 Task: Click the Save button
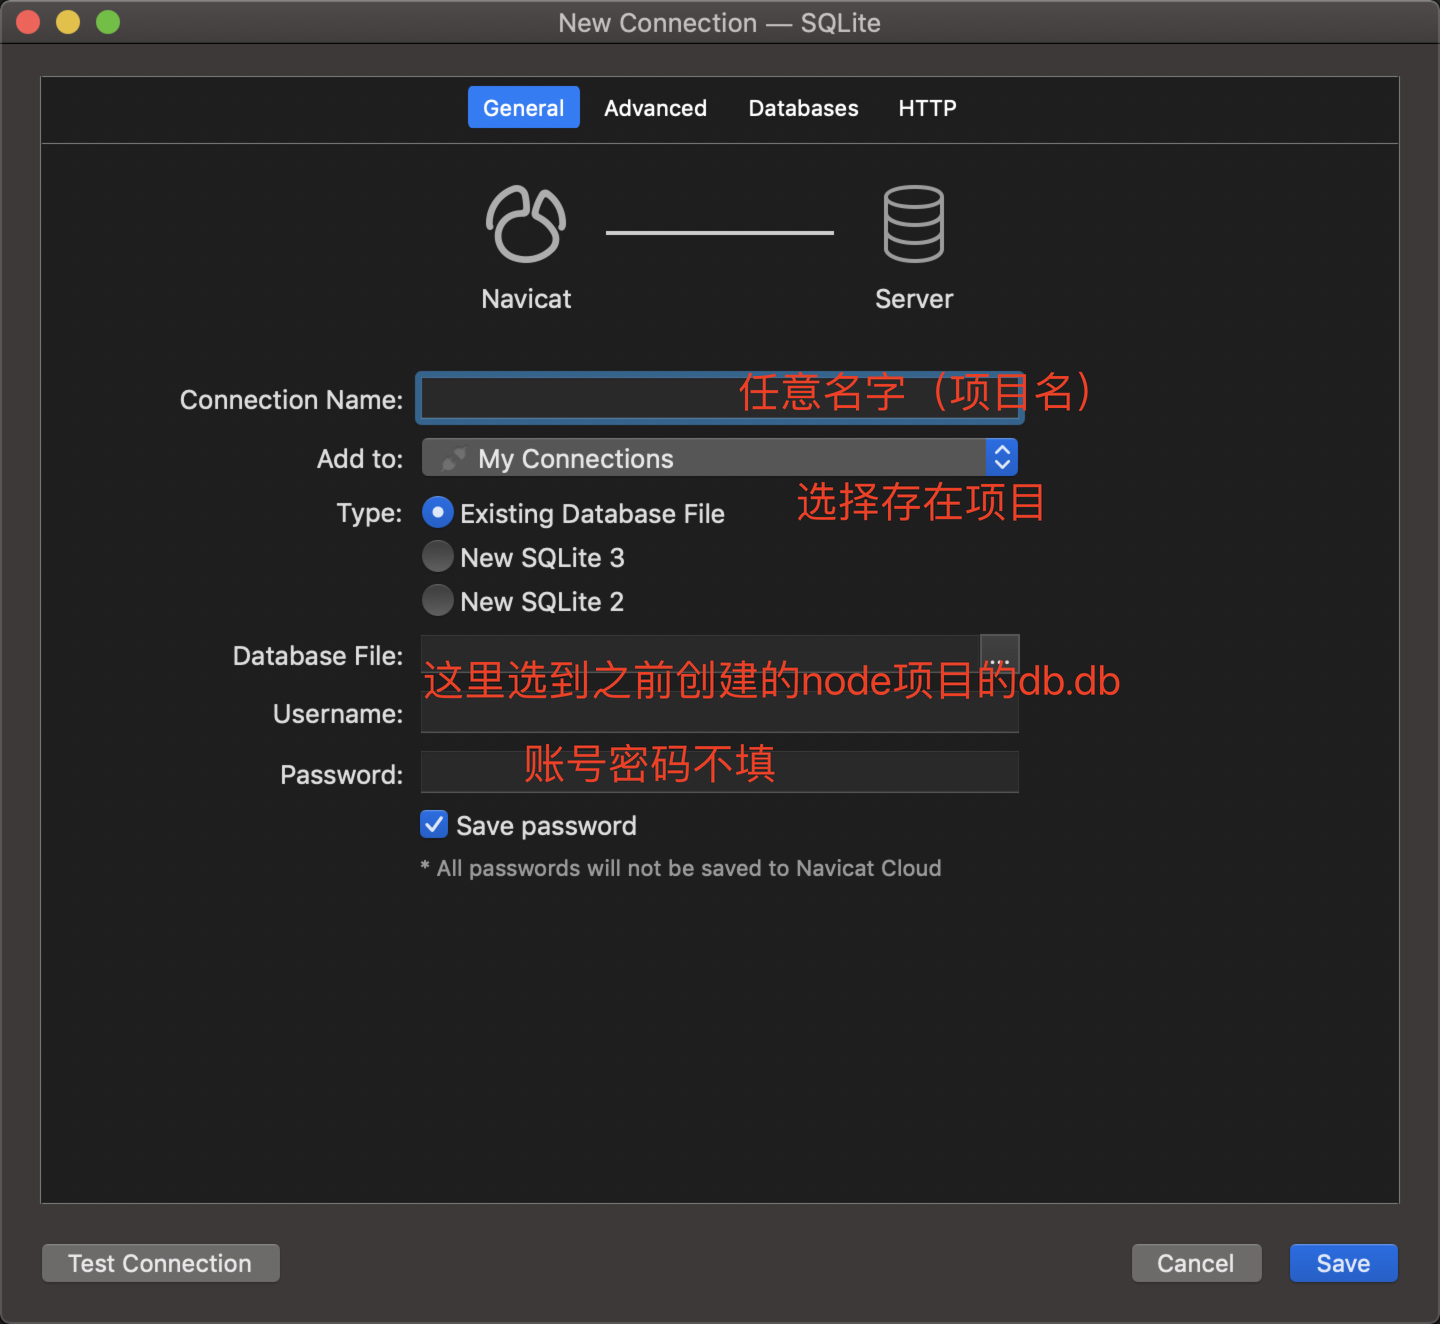pyautogui.click(x=1343, y=1263)
